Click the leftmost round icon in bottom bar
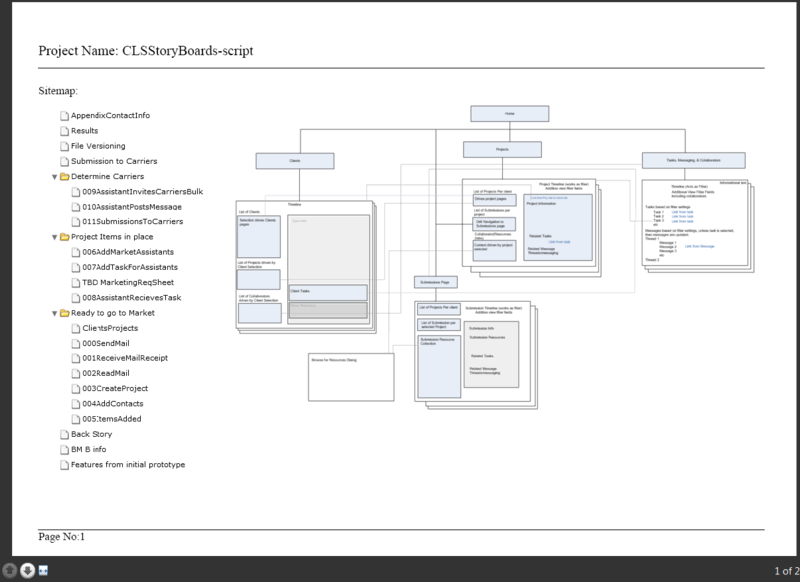Image resolution: width=800 pixels, height=582 pixels. coord(9,571)
